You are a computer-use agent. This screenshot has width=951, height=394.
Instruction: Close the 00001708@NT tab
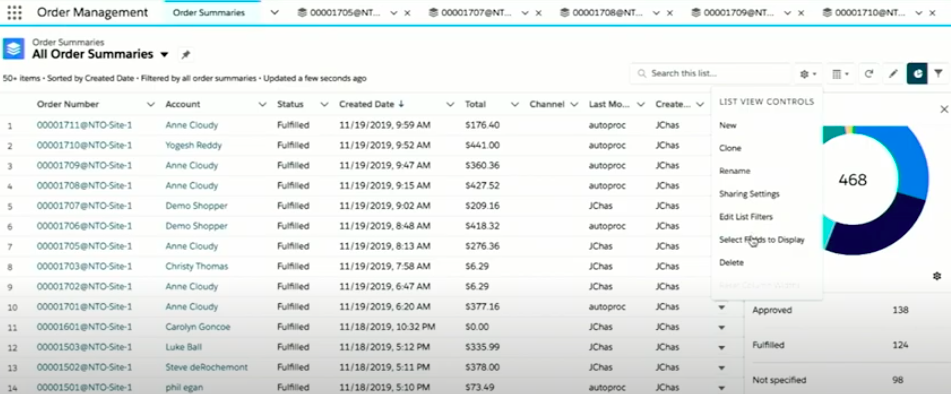[x=670, y=13]
